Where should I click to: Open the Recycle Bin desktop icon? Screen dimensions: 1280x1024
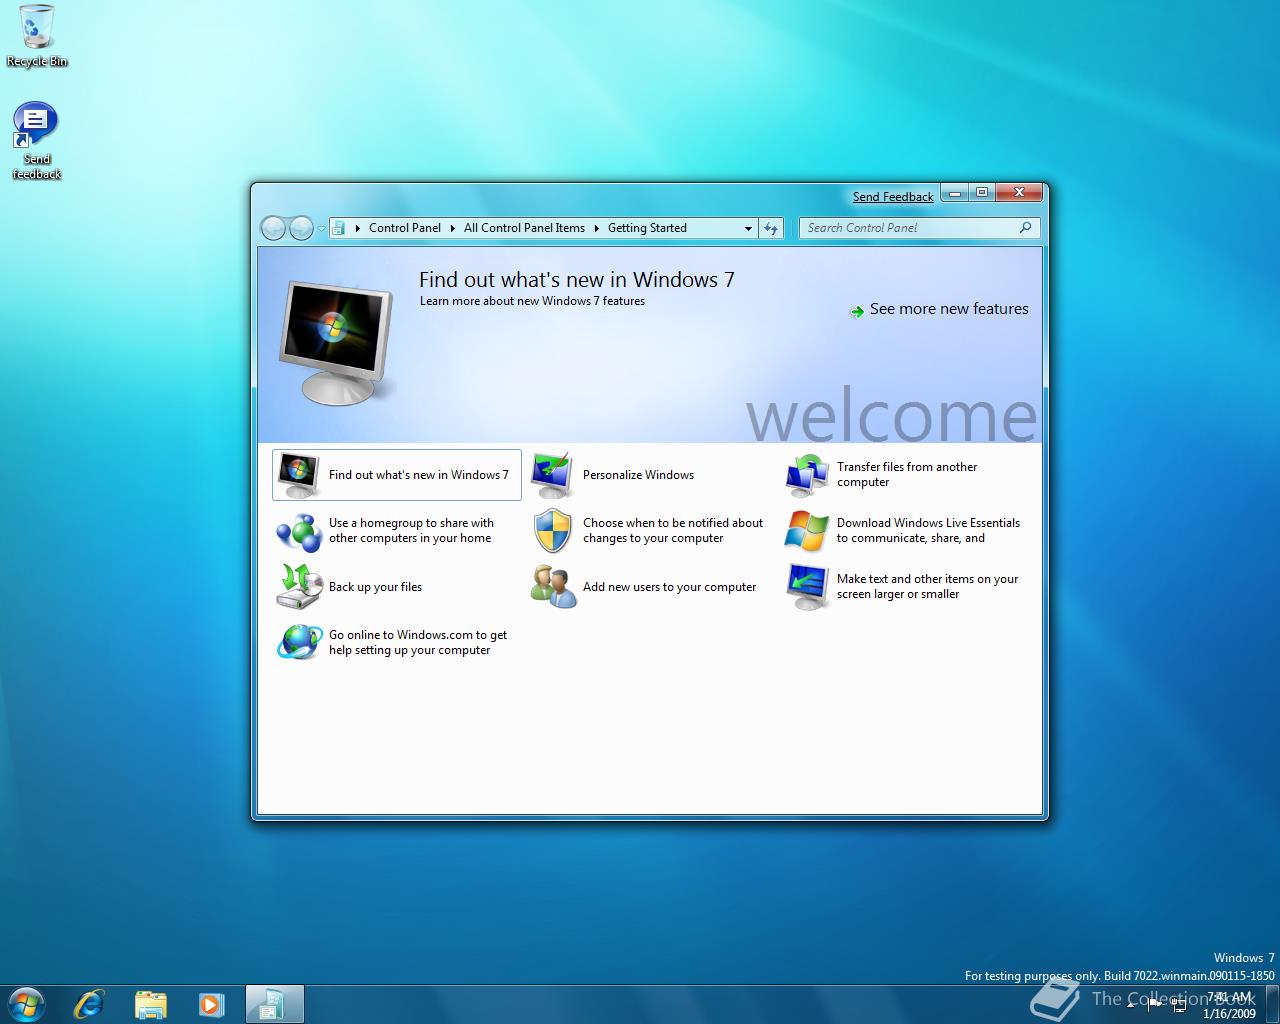(37, 36)
